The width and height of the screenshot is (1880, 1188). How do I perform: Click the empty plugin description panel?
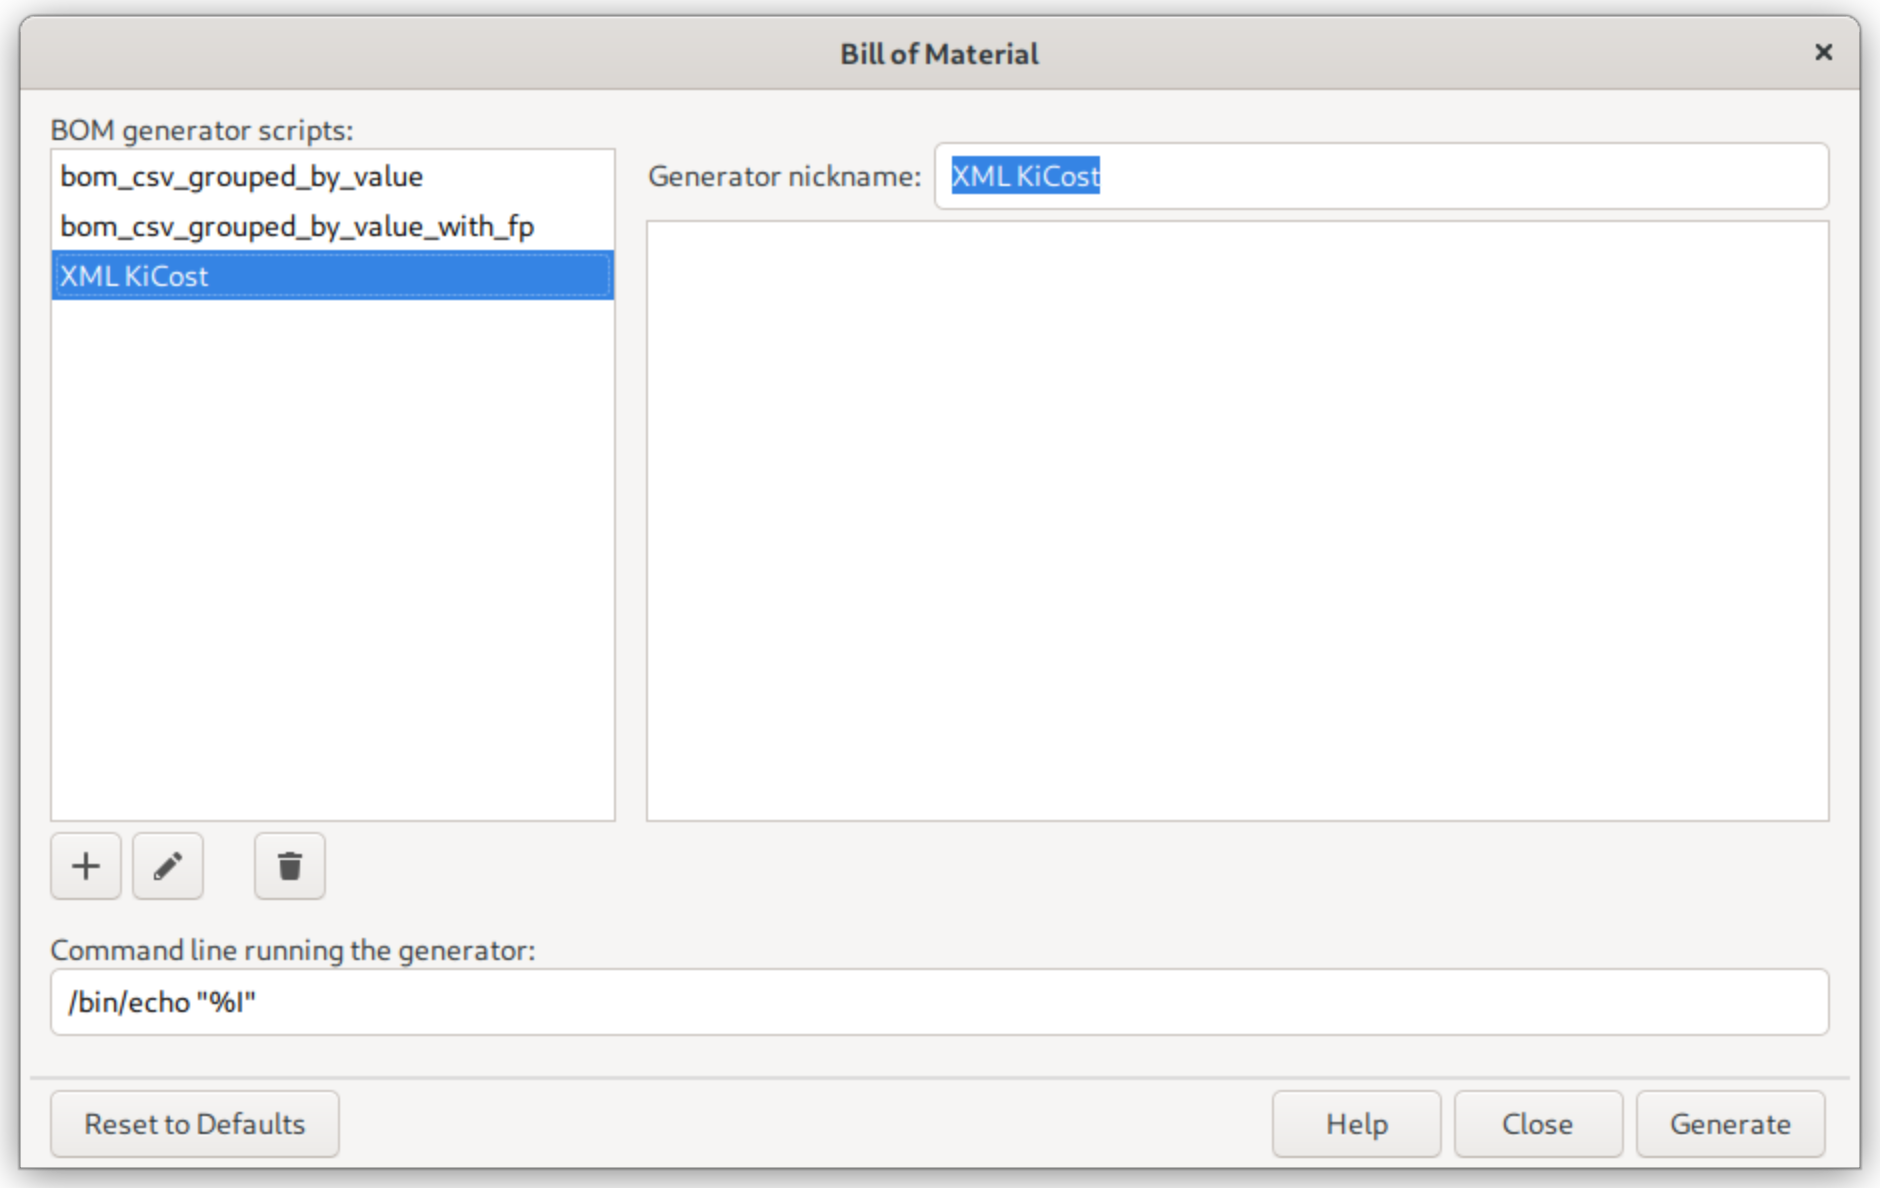click(x=1235, y=520)
